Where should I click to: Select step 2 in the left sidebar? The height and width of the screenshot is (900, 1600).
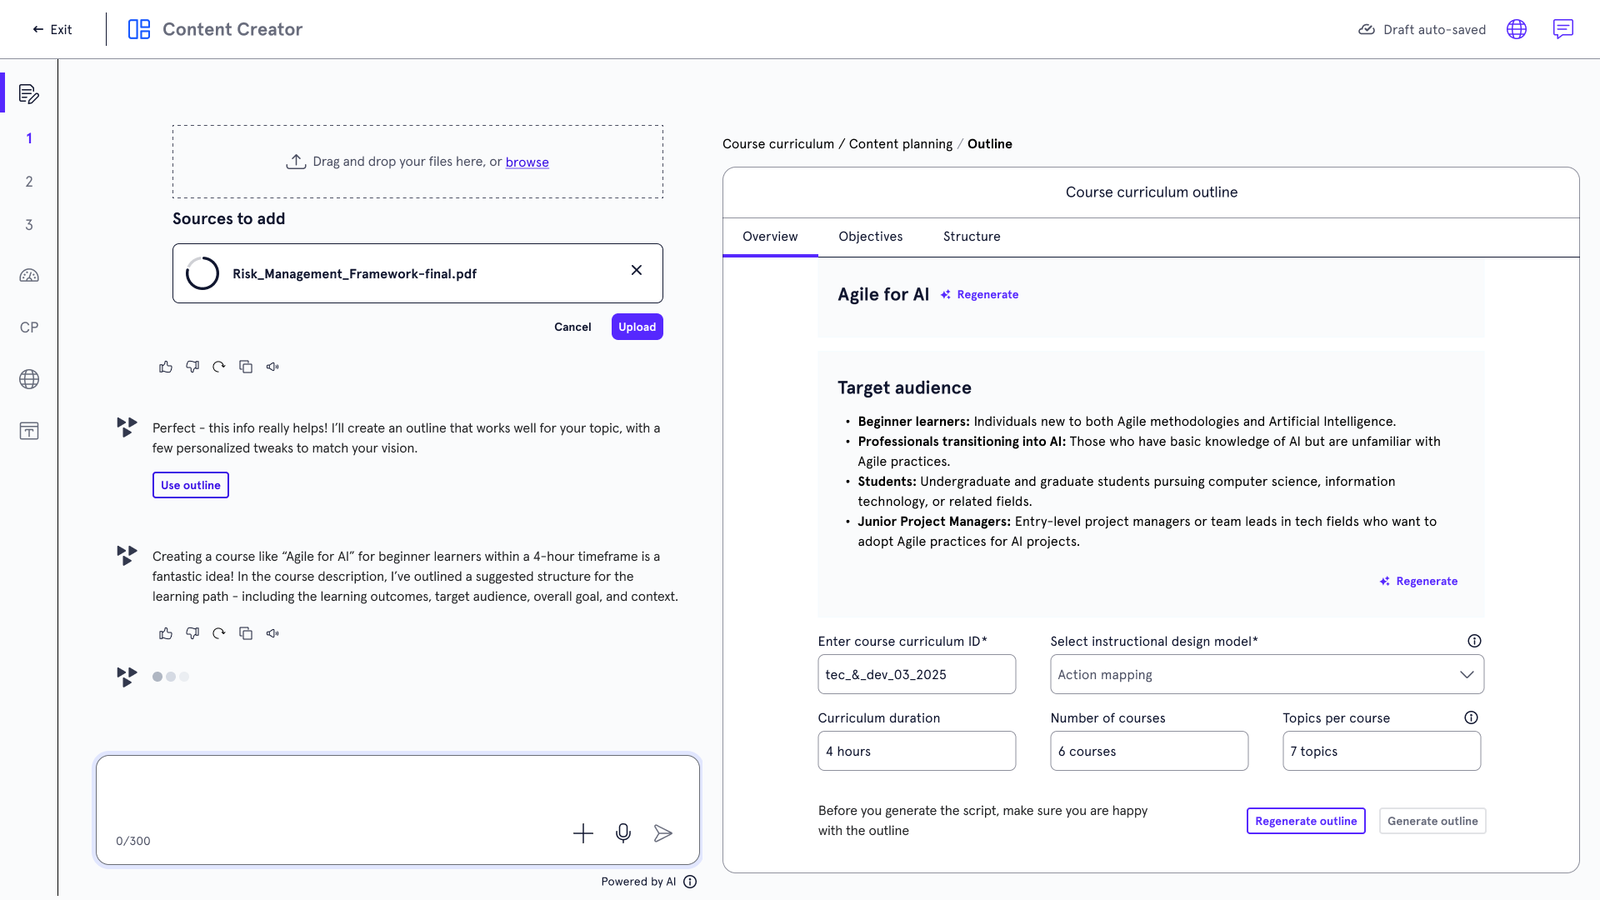click(x=29, y=182)
